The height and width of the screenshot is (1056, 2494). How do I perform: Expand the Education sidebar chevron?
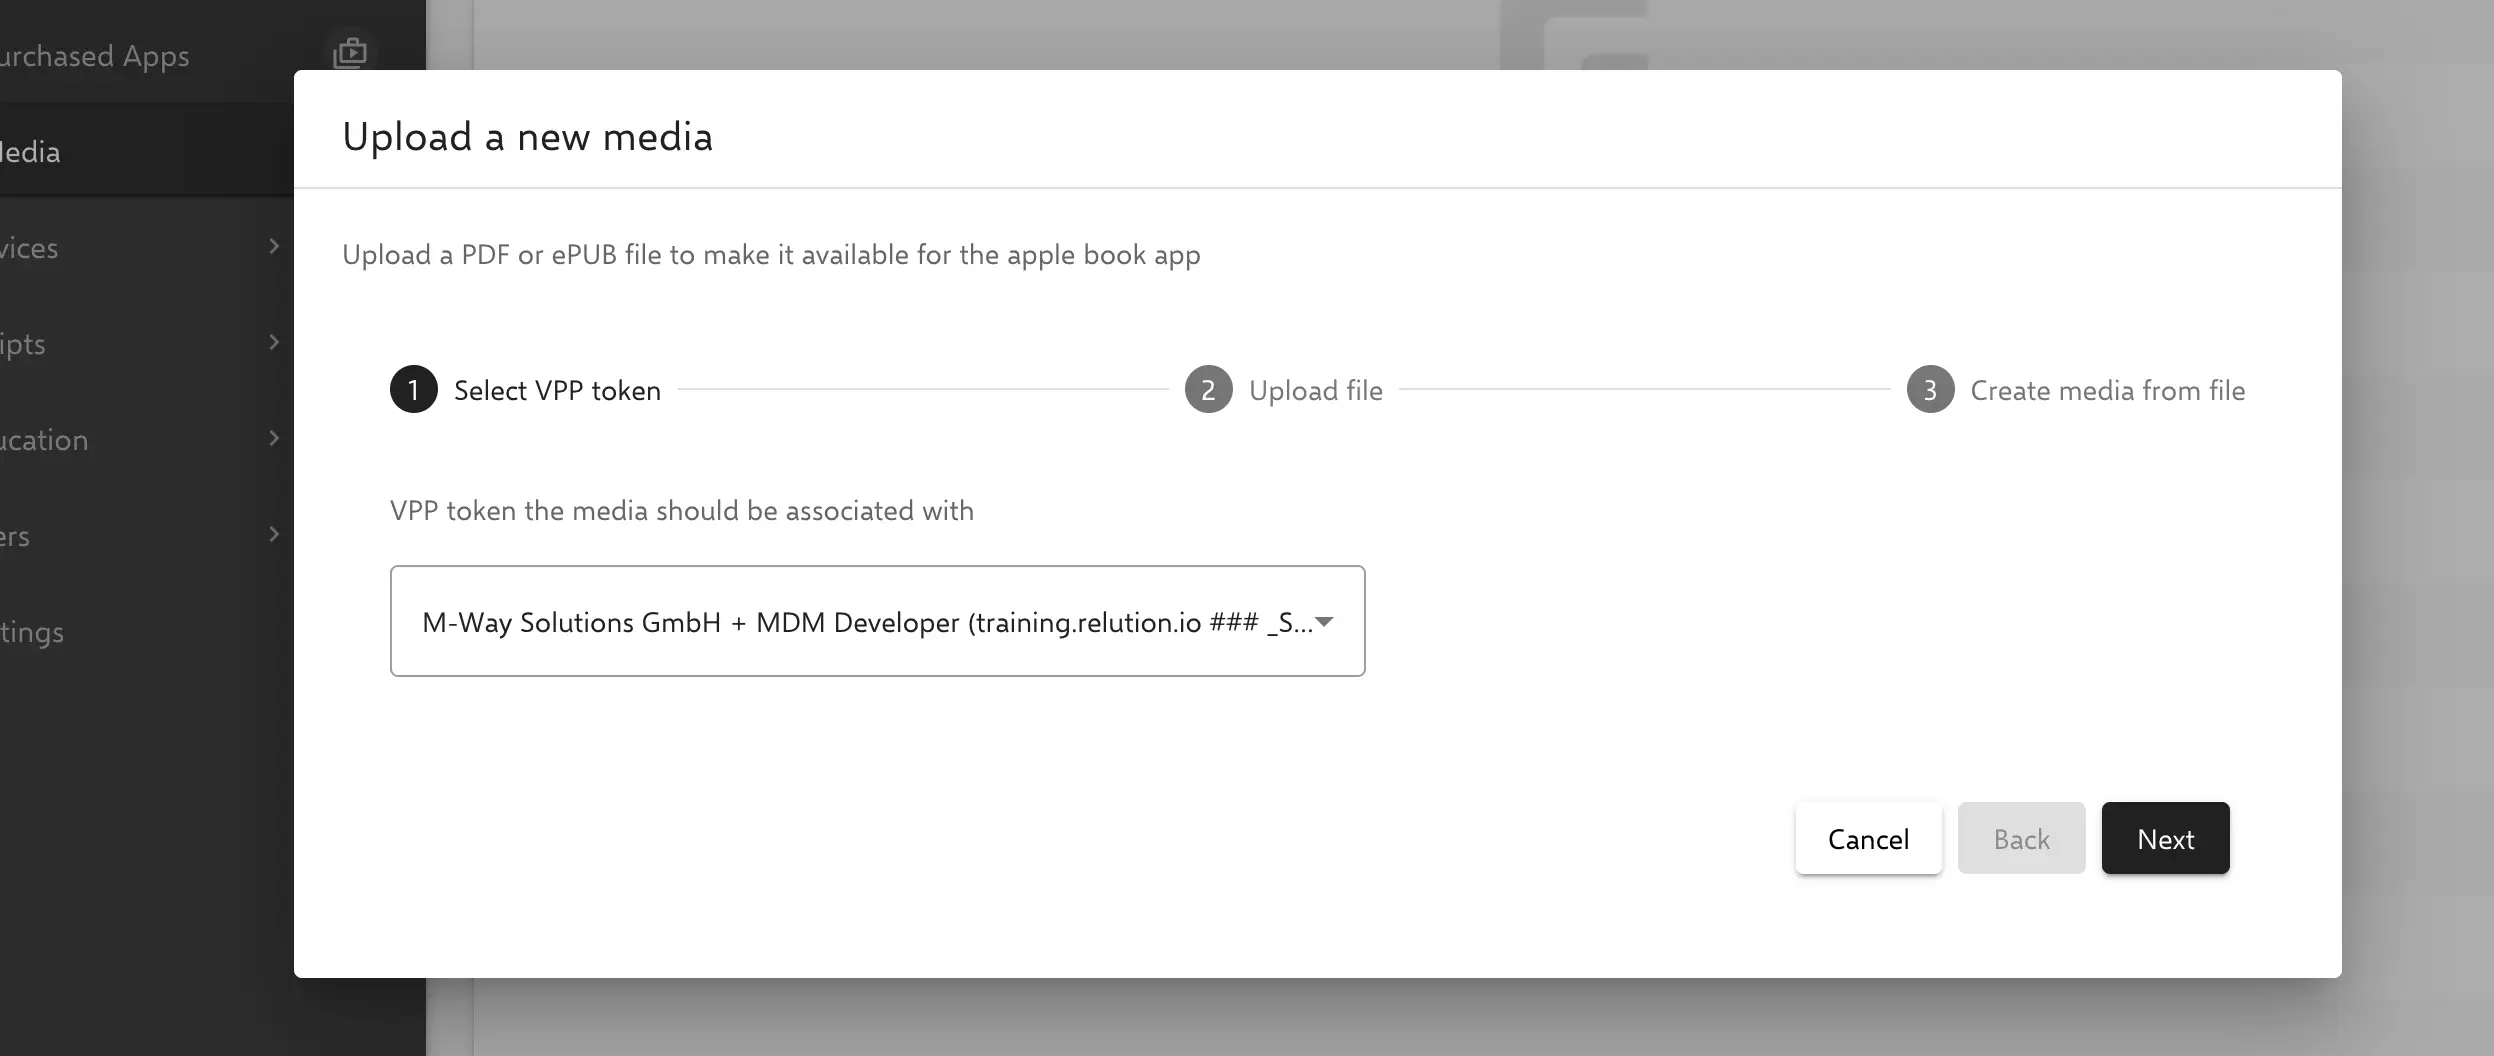(x=274, y=438)
